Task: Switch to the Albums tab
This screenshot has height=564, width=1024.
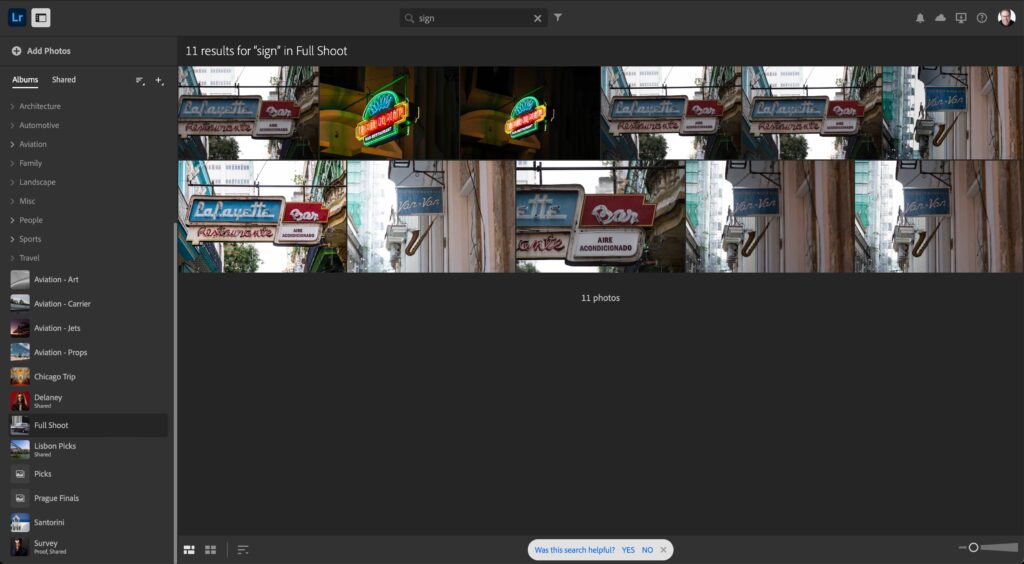Action: coord(25,80)
